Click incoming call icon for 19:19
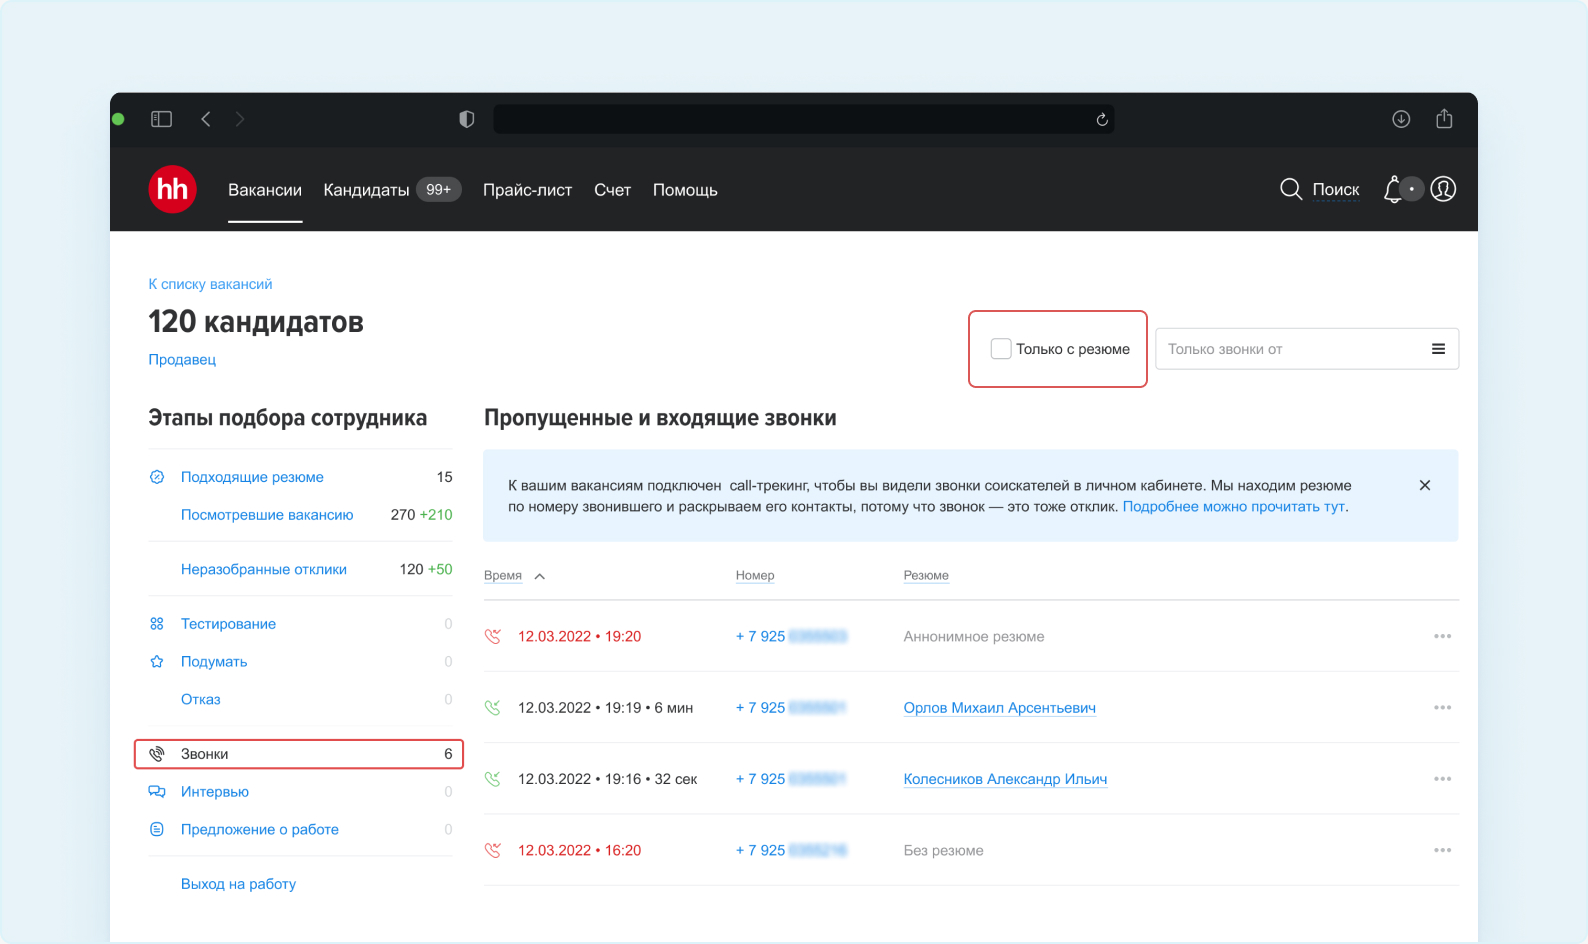Screen dimensions: 1588x944 [492, 707]
